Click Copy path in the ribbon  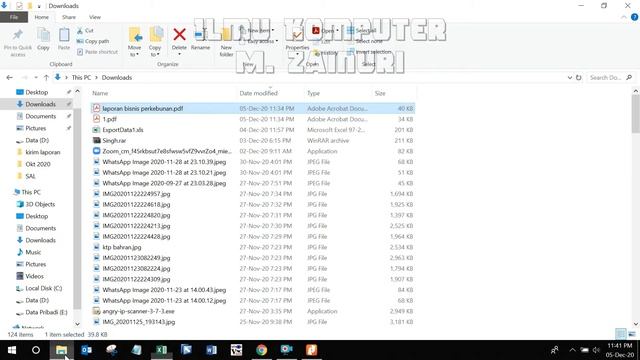pos(93,41)
